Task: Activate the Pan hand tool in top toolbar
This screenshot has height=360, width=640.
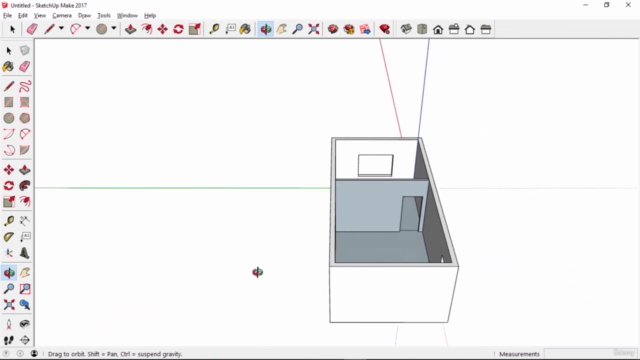Action: point(282,29)
